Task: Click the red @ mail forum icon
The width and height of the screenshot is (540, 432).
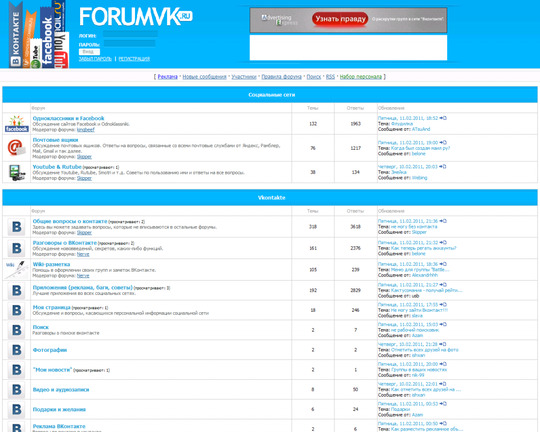Action: pos(17,147)
